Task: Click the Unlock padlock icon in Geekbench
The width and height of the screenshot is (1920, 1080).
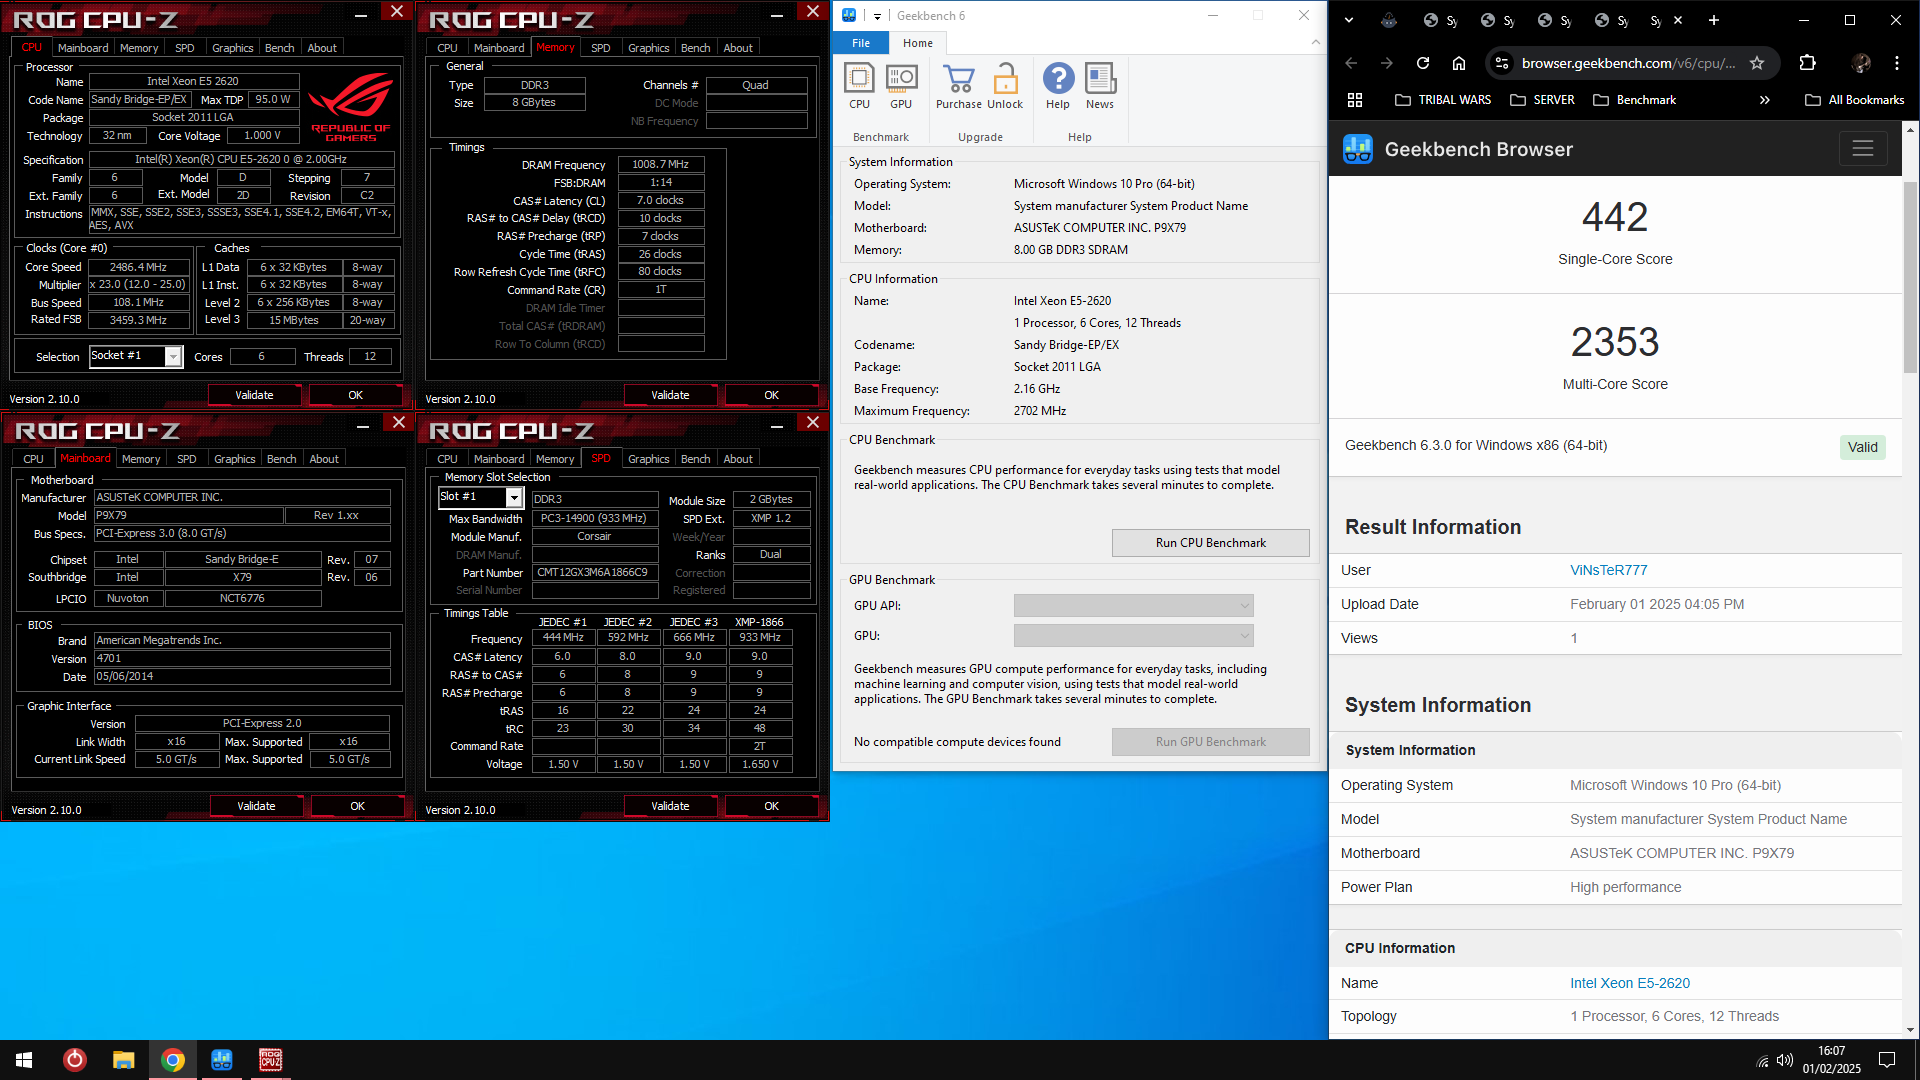Action: [1005, 86]
